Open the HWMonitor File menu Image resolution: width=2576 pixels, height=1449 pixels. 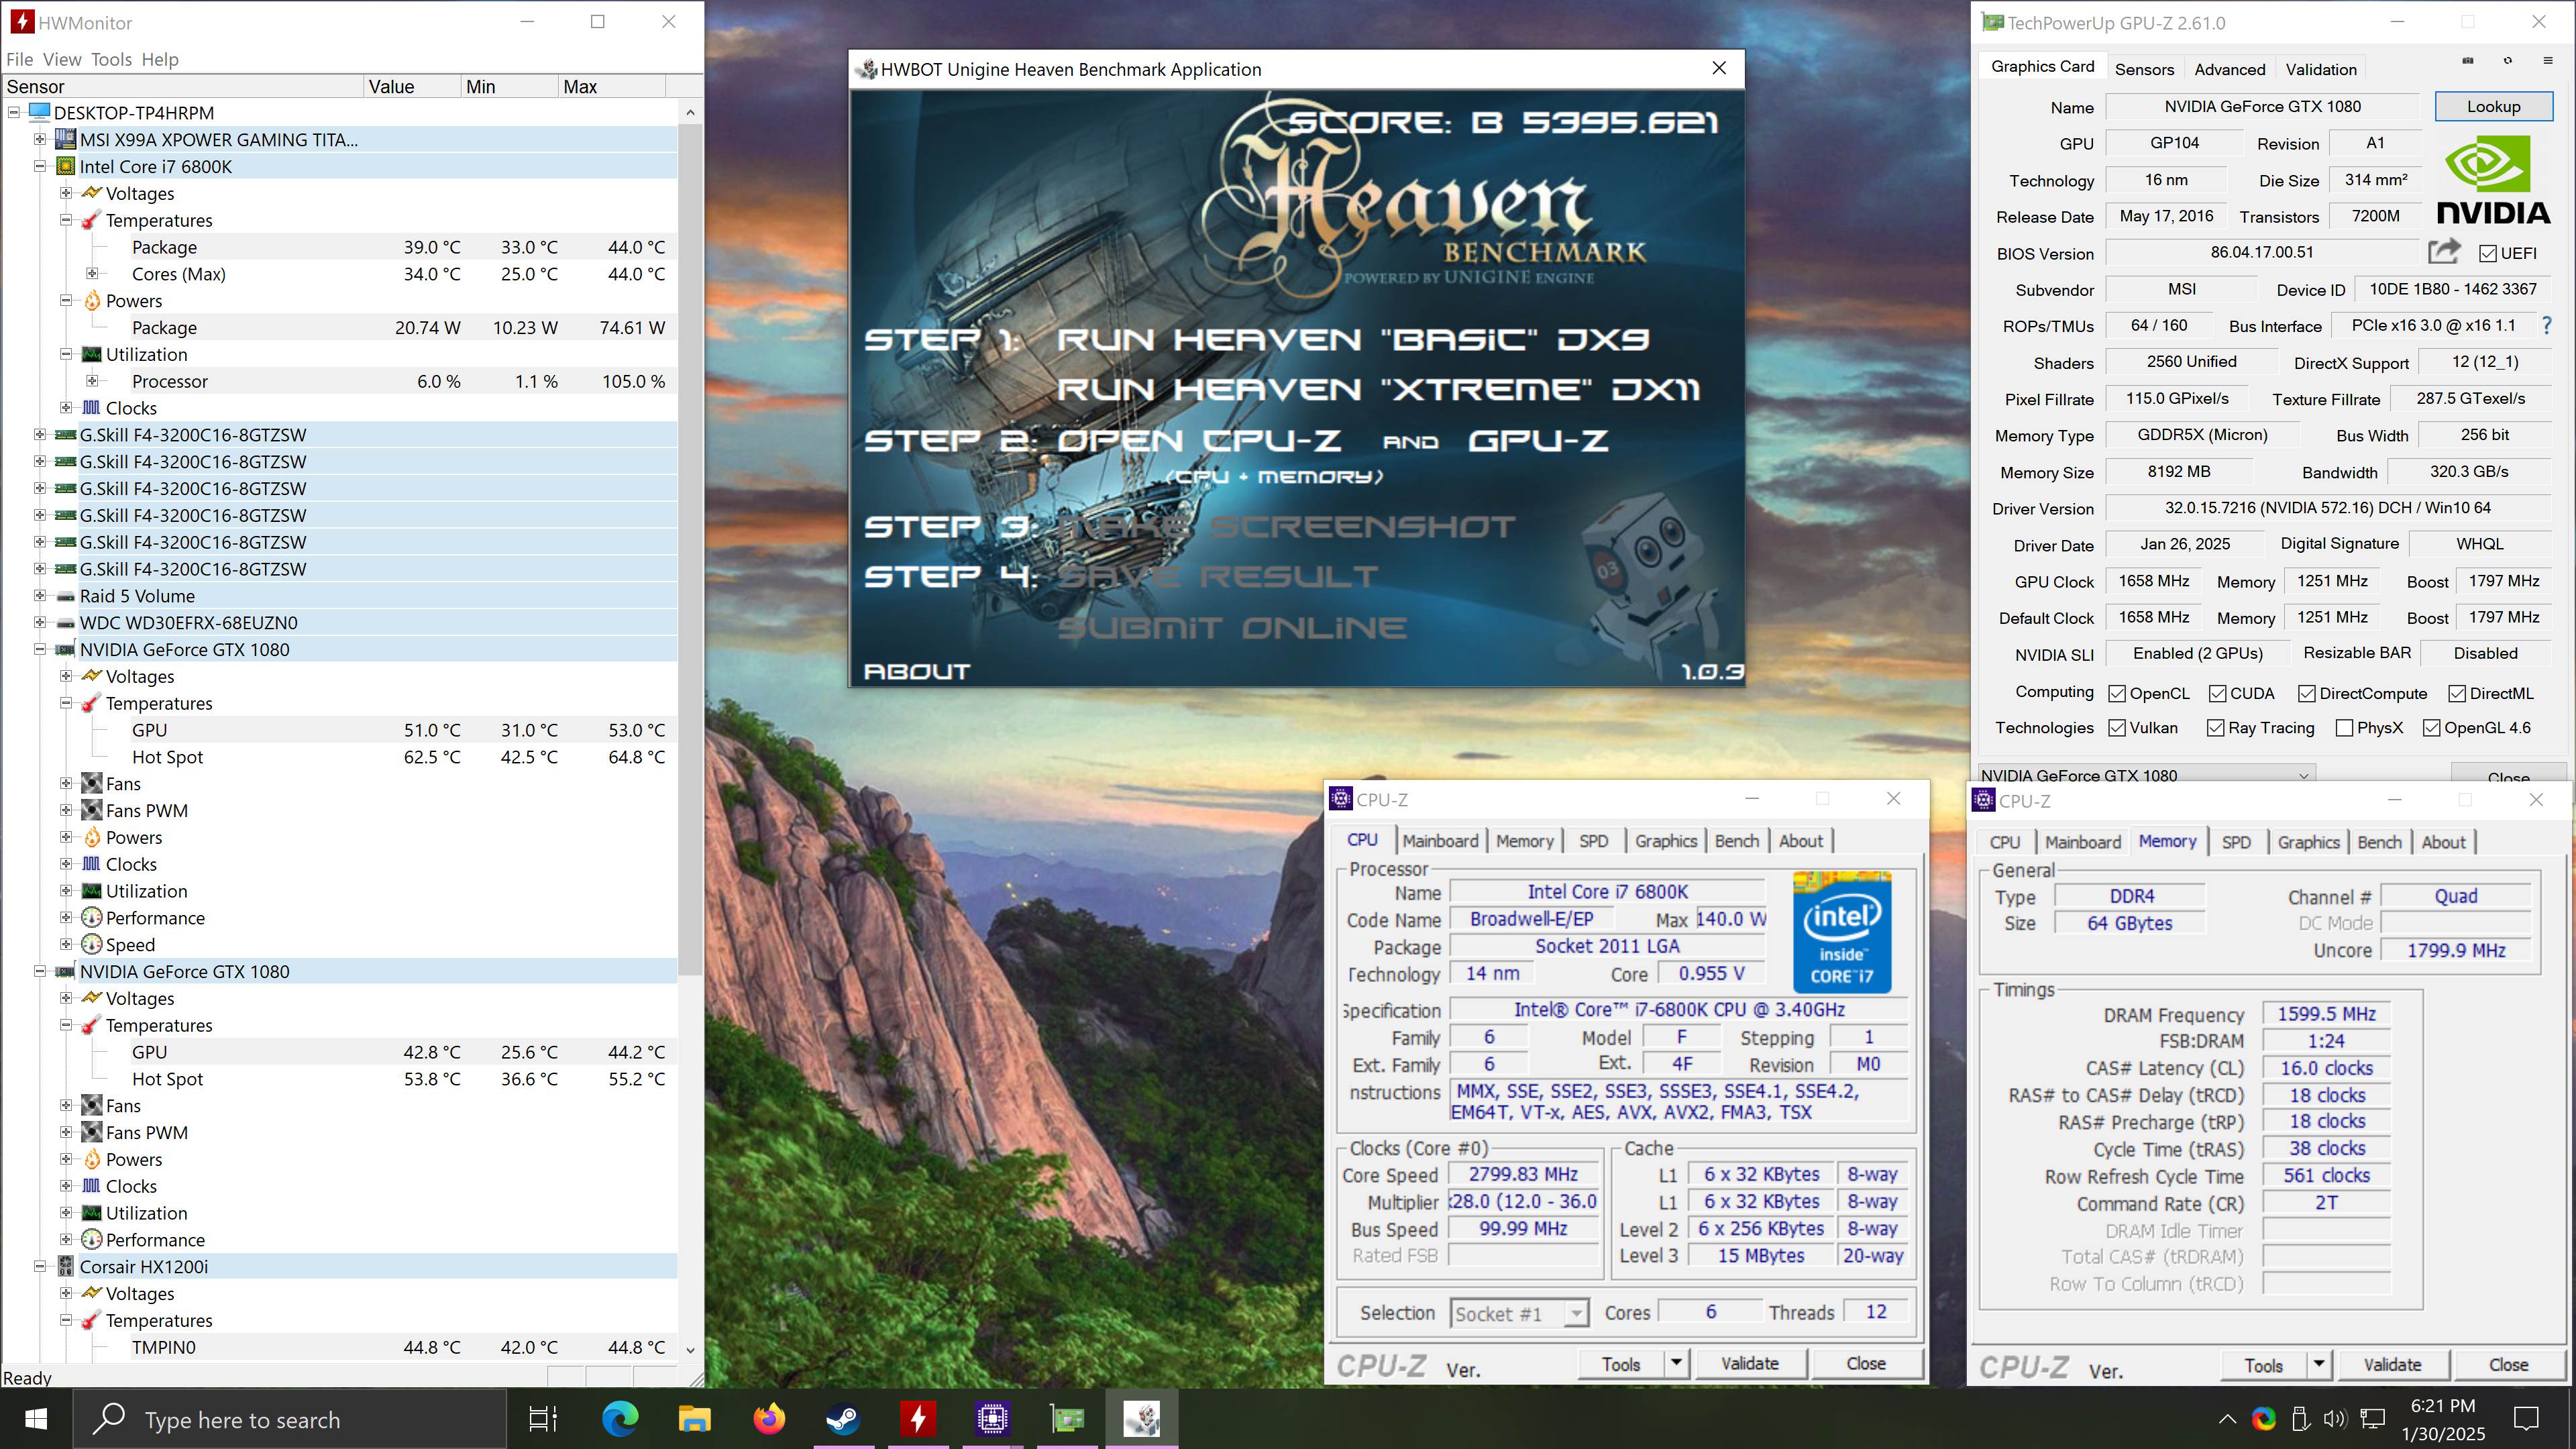19,59
